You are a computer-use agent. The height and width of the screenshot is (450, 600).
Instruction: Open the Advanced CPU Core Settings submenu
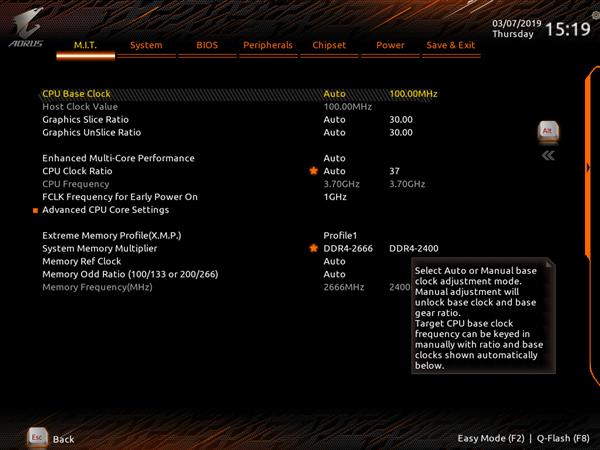(x=106, y=210)
